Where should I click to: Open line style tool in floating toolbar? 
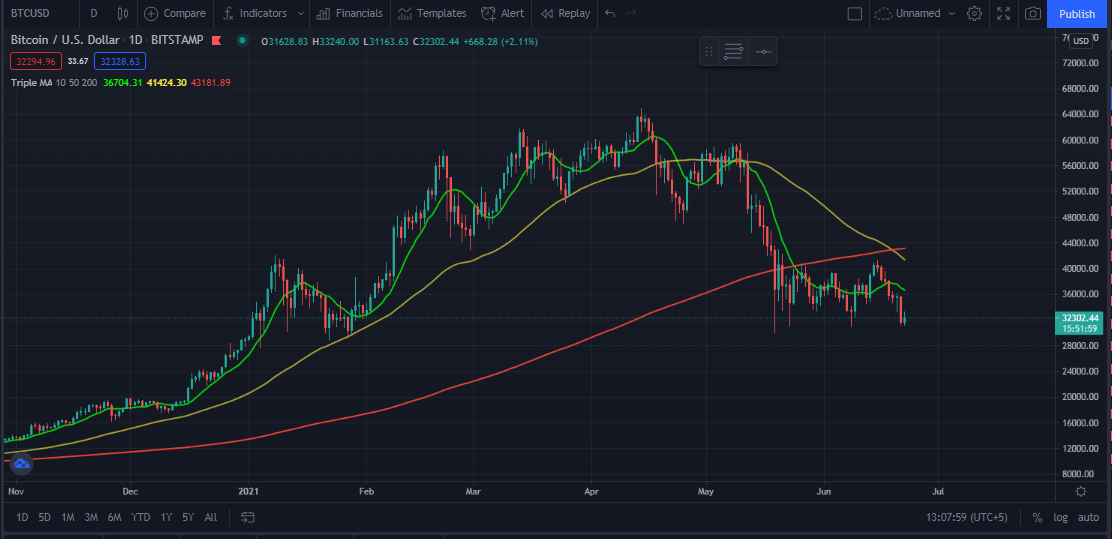click(733, 52)
